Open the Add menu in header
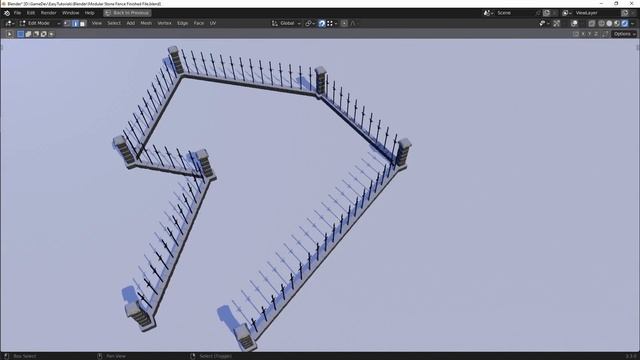The width and height of the screenshot is (640, 360). click(x=131, y=23)
